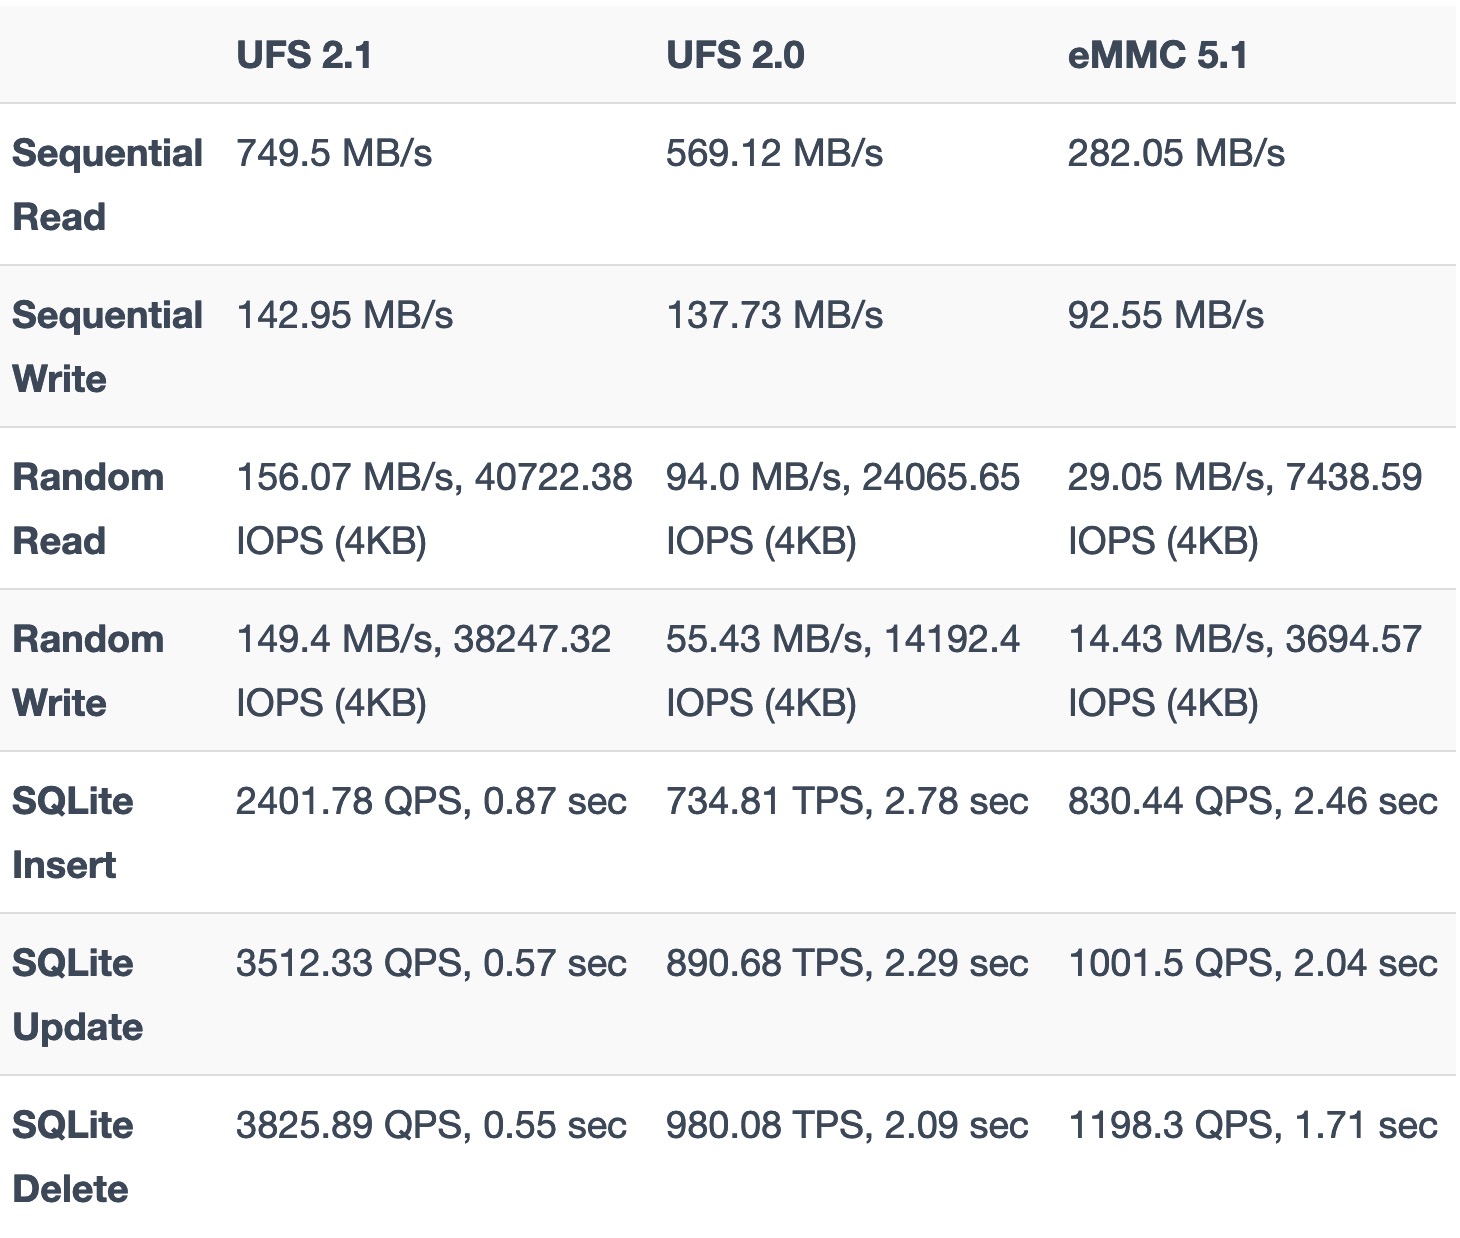Select the 282.05 MB/s cell
Screen dimensions: 1460x1238
(x=1176, y=154)
